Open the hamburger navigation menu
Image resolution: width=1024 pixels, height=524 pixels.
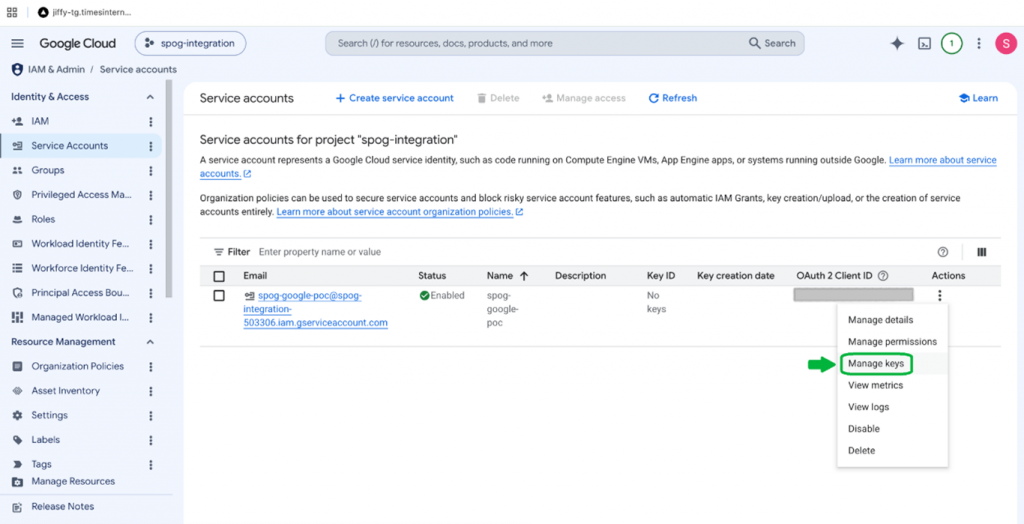[x=18, y=44]
